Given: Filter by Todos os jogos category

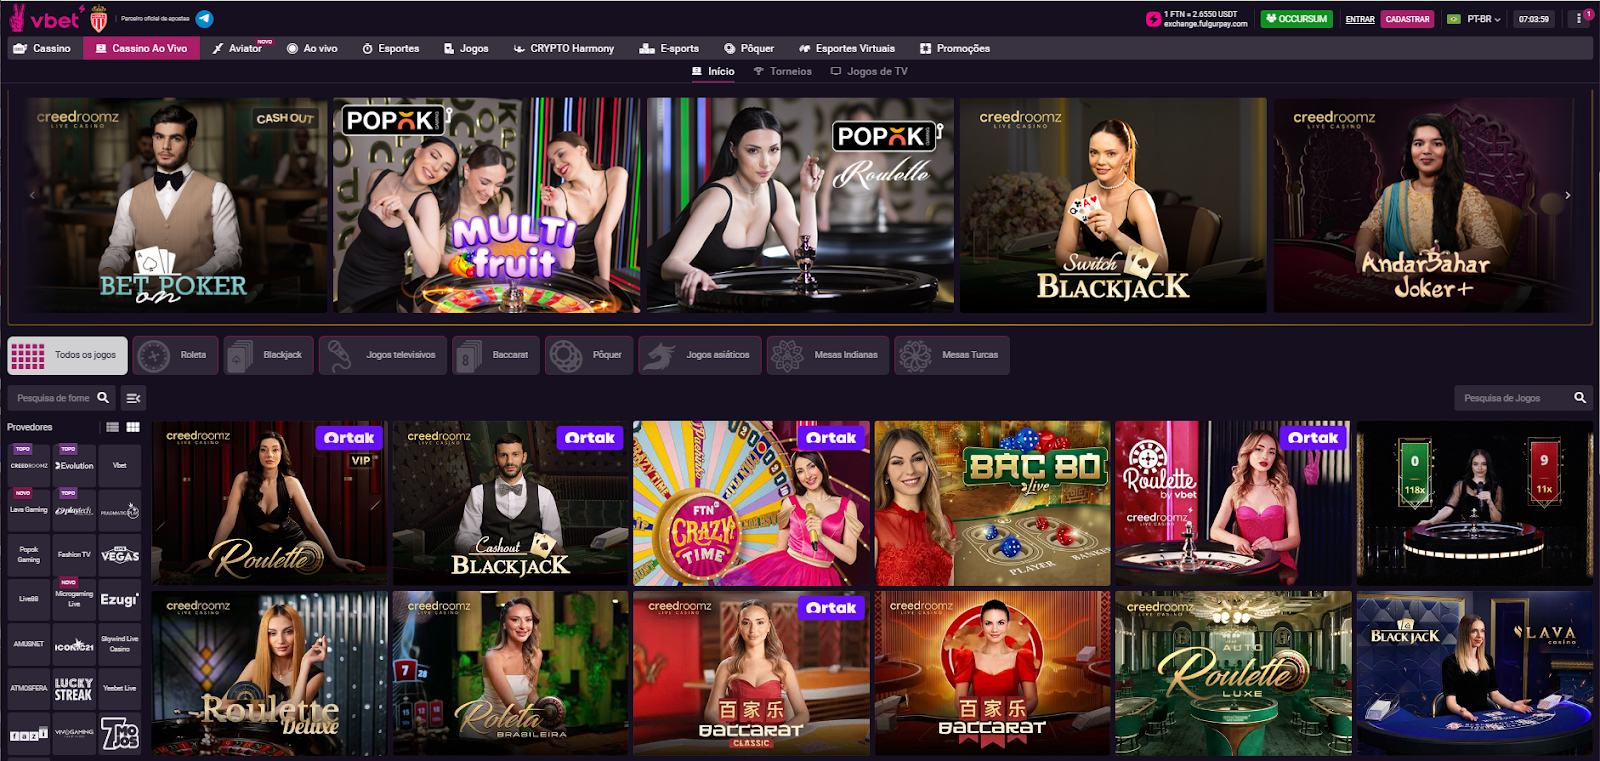Looking at the screenshot, I should click(x=68, y=355).
